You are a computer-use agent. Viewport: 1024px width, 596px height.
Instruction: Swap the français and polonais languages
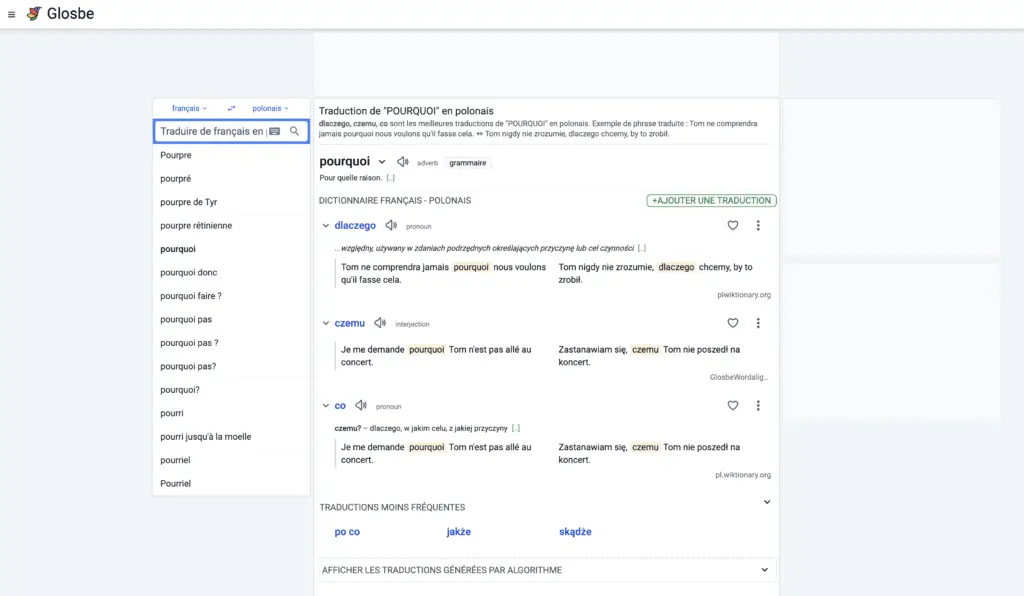coord(231,108)
